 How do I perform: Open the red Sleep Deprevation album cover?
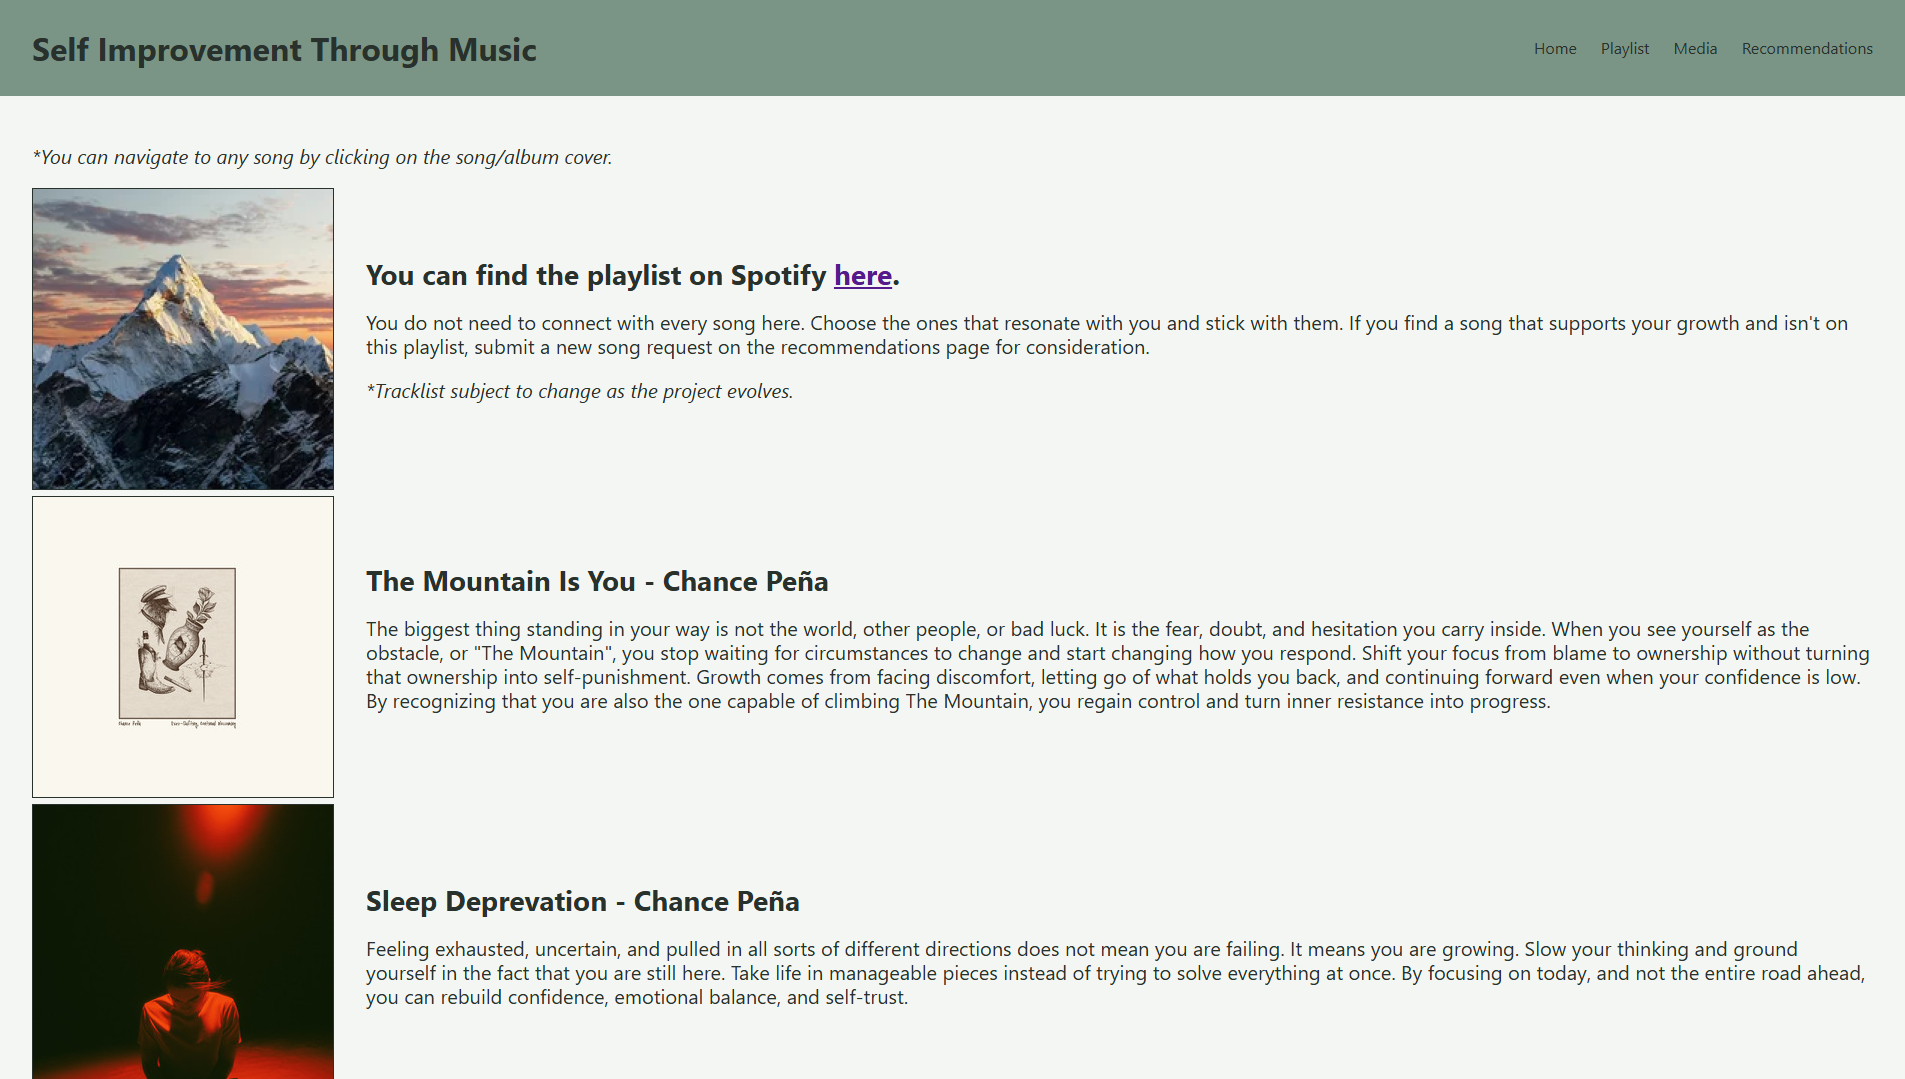pos(183,940)
